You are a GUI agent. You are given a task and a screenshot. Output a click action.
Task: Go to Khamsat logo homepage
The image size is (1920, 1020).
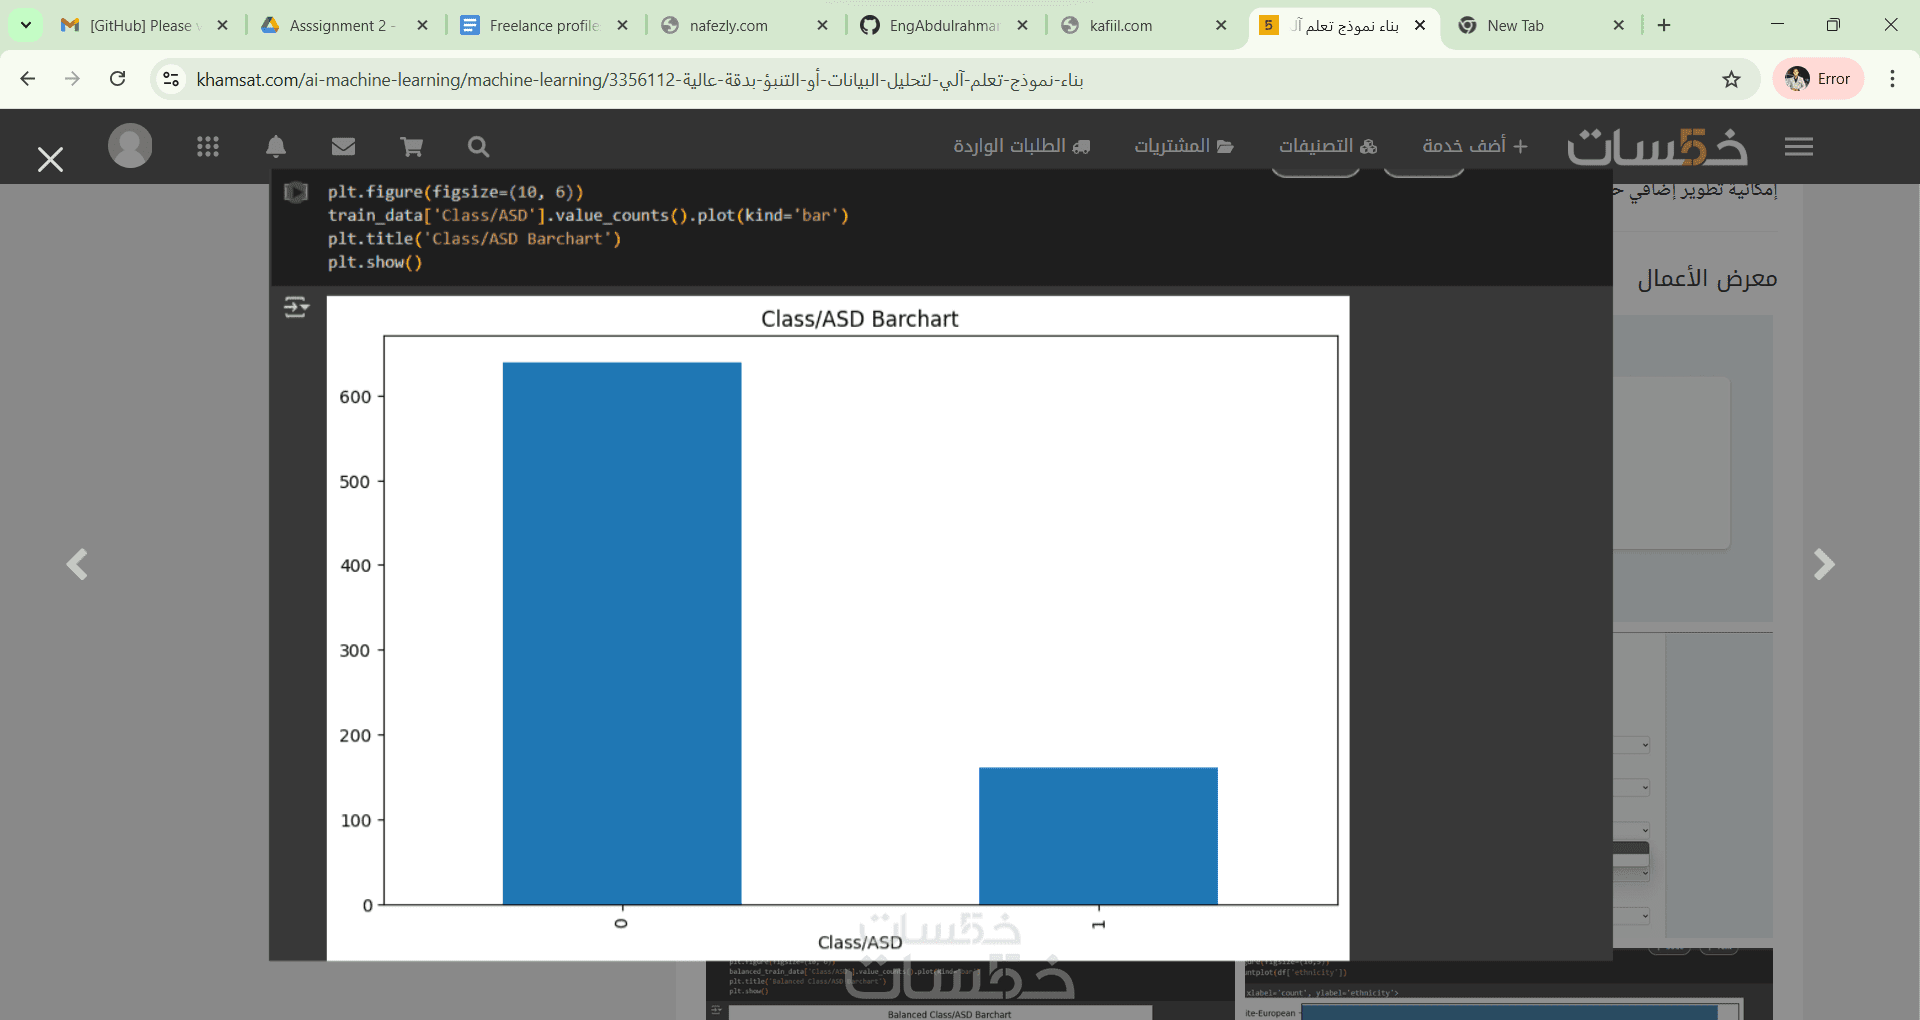pyautogui.click(x=1657, y=146)
